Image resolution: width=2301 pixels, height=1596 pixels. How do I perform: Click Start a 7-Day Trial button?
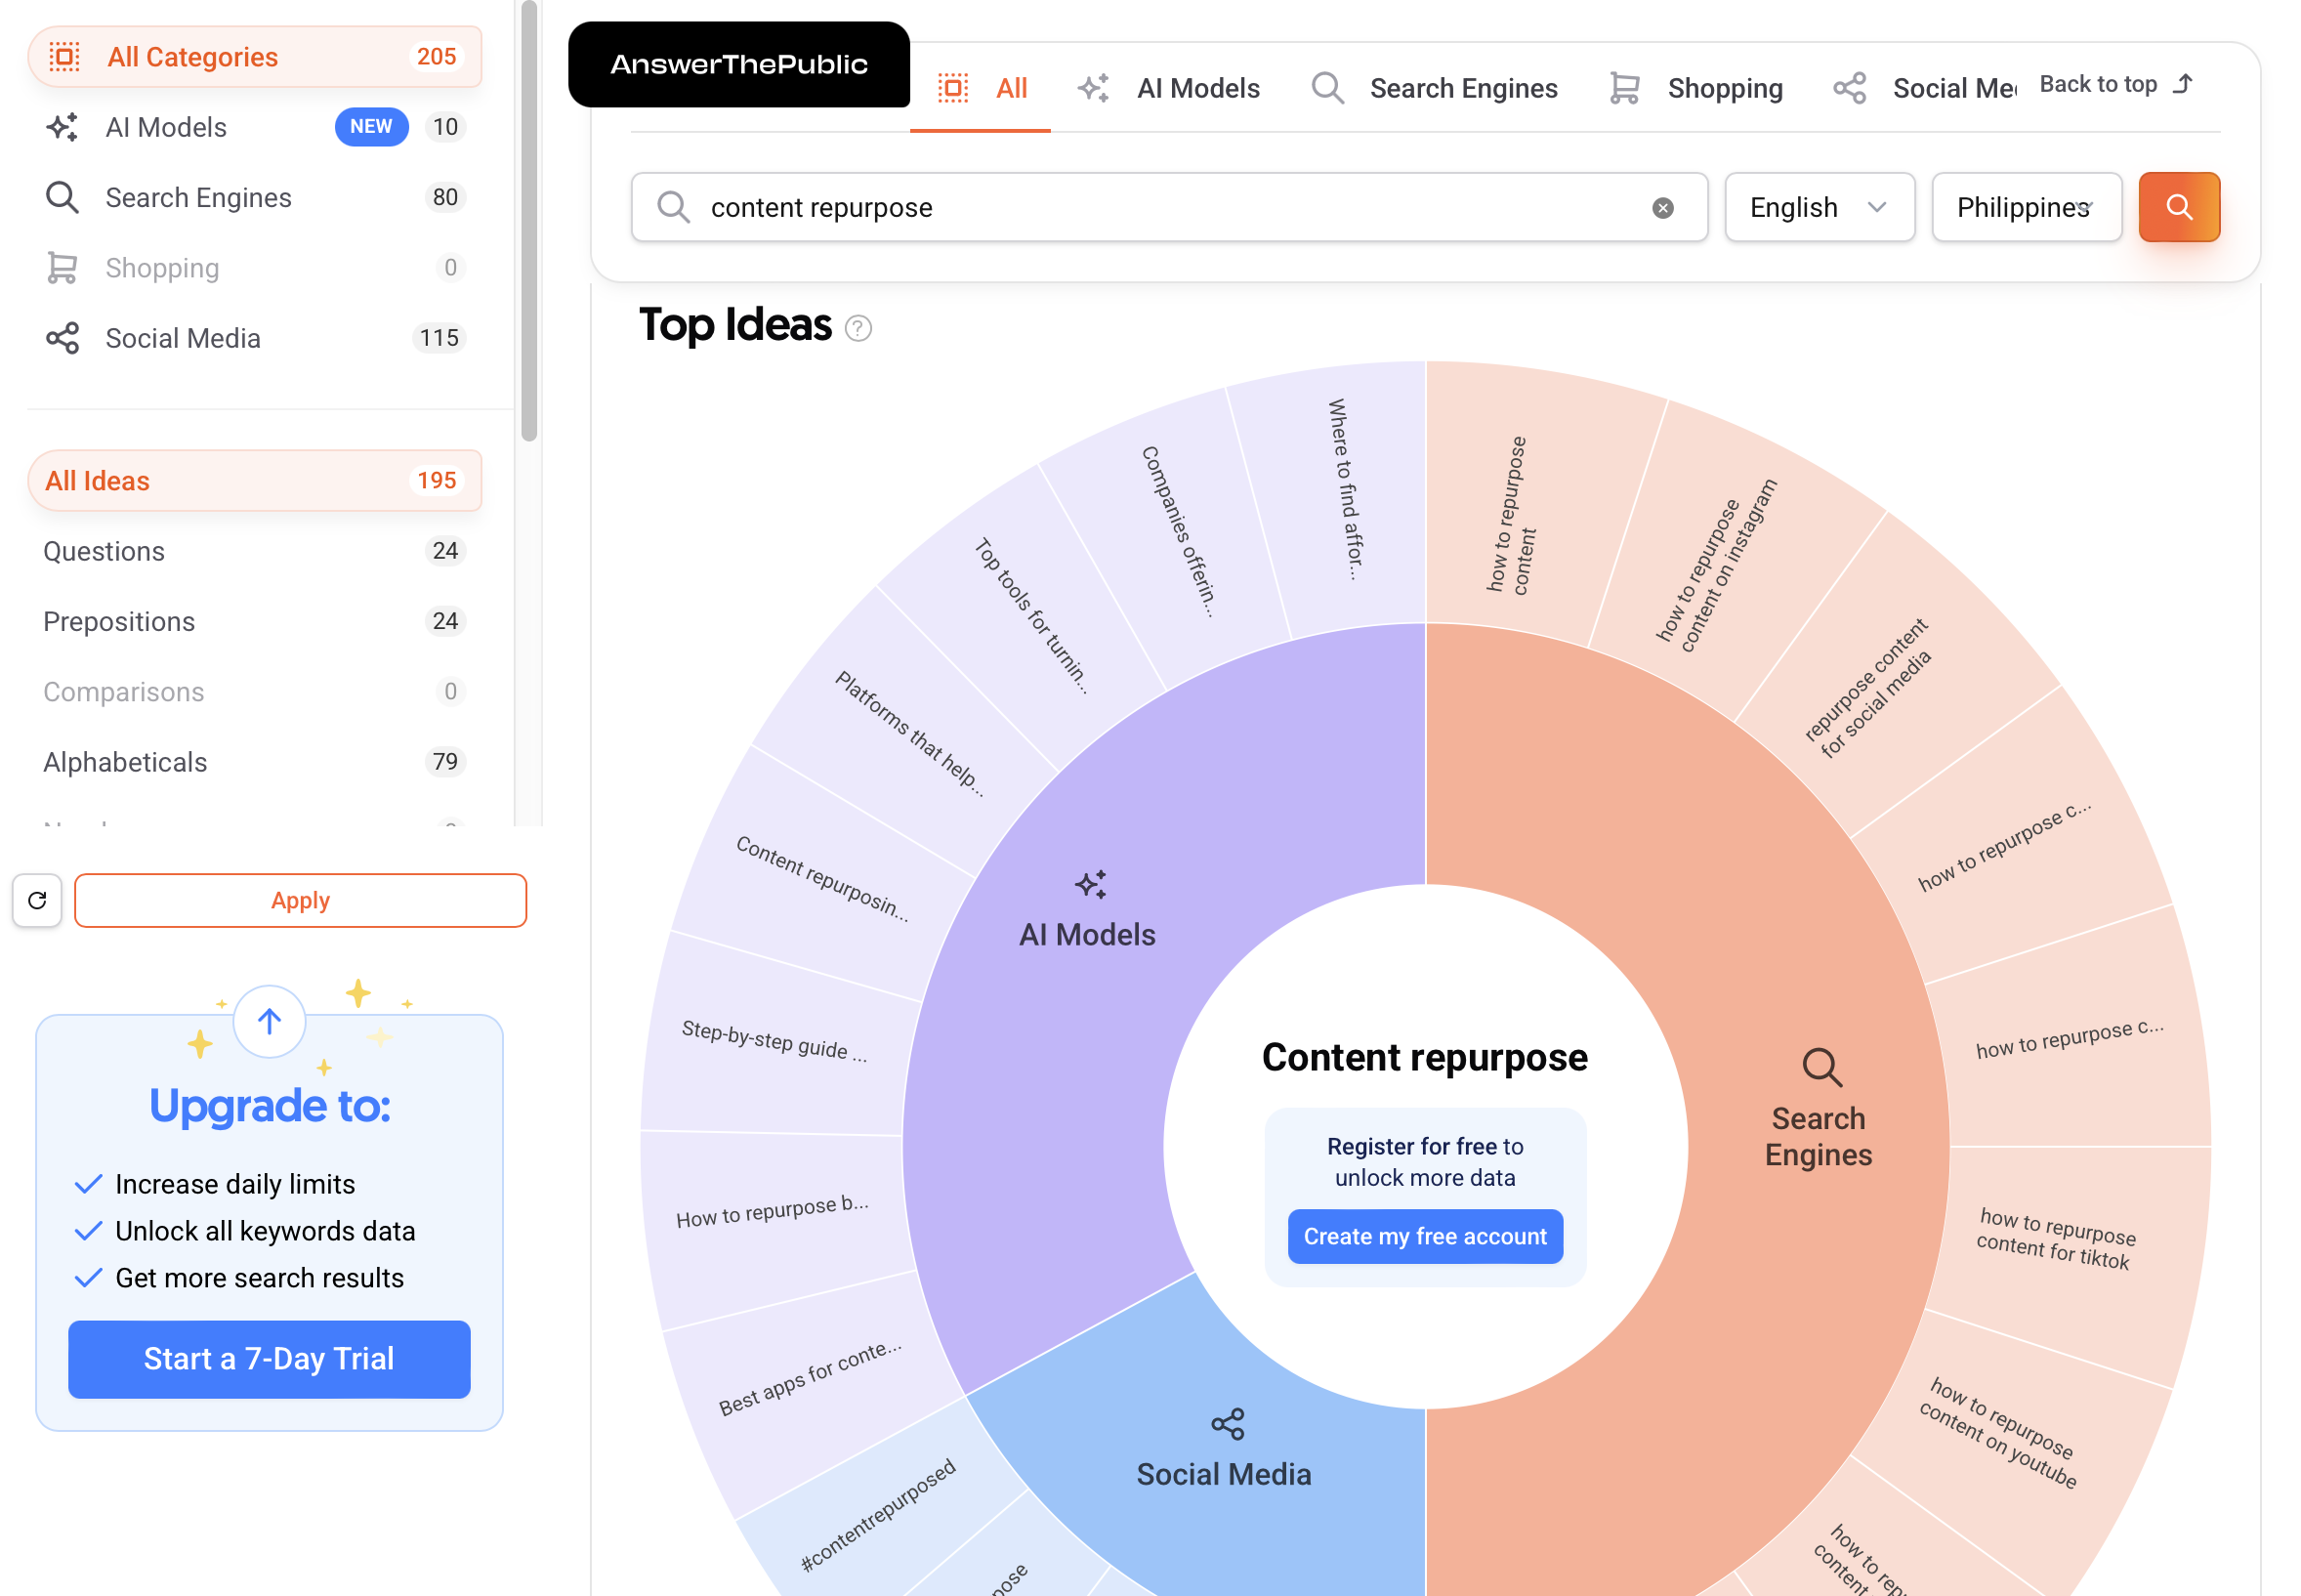tap(269, 1358)
